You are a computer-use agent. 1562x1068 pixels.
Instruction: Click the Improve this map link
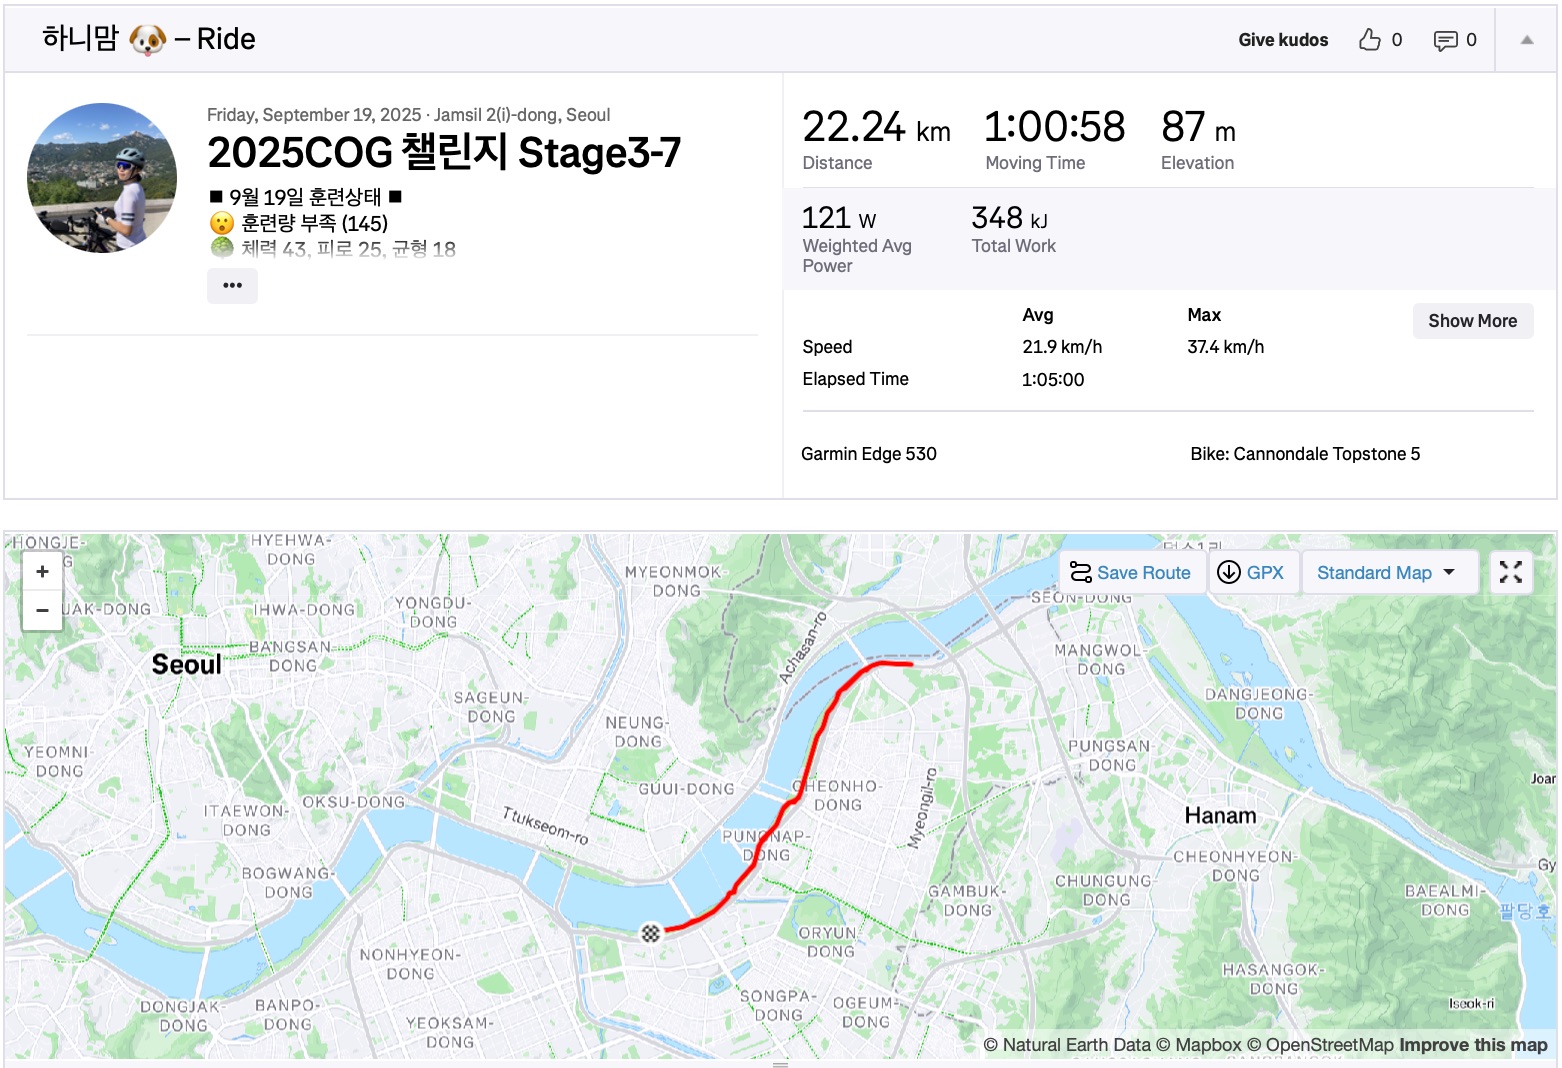coord(1473,1045)
